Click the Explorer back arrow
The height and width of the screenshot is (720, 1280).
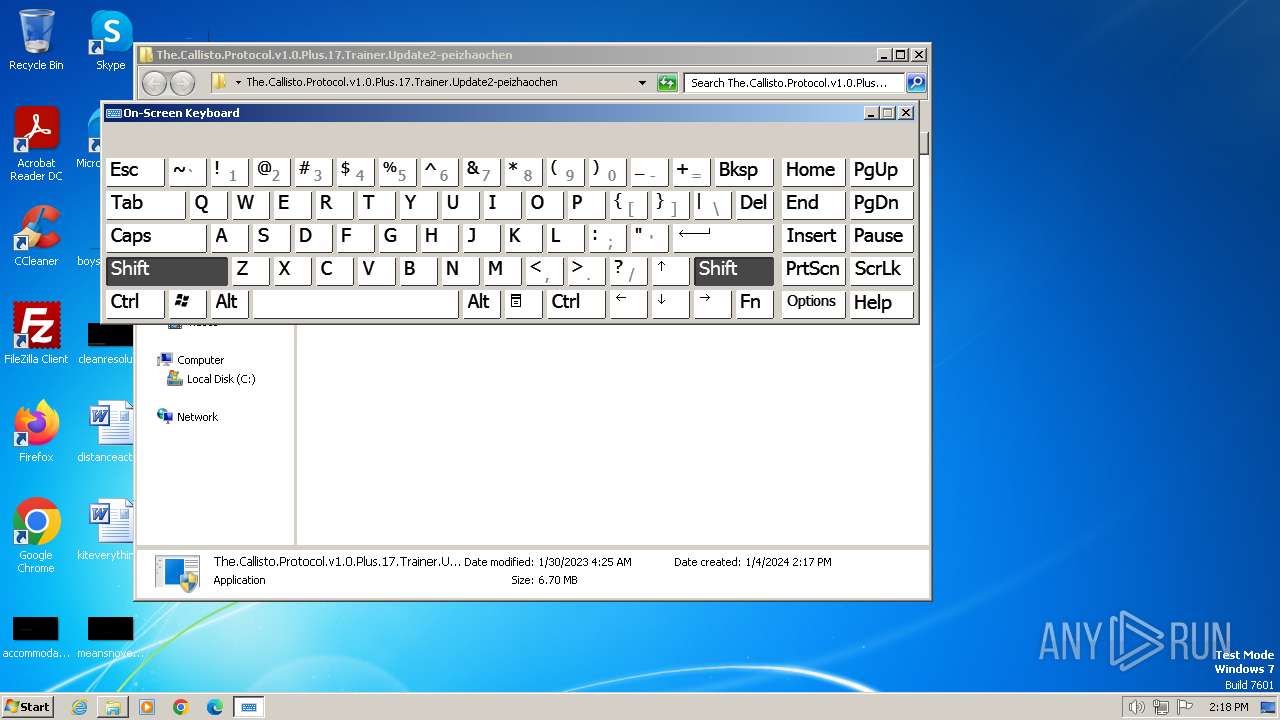coord(154,83)
